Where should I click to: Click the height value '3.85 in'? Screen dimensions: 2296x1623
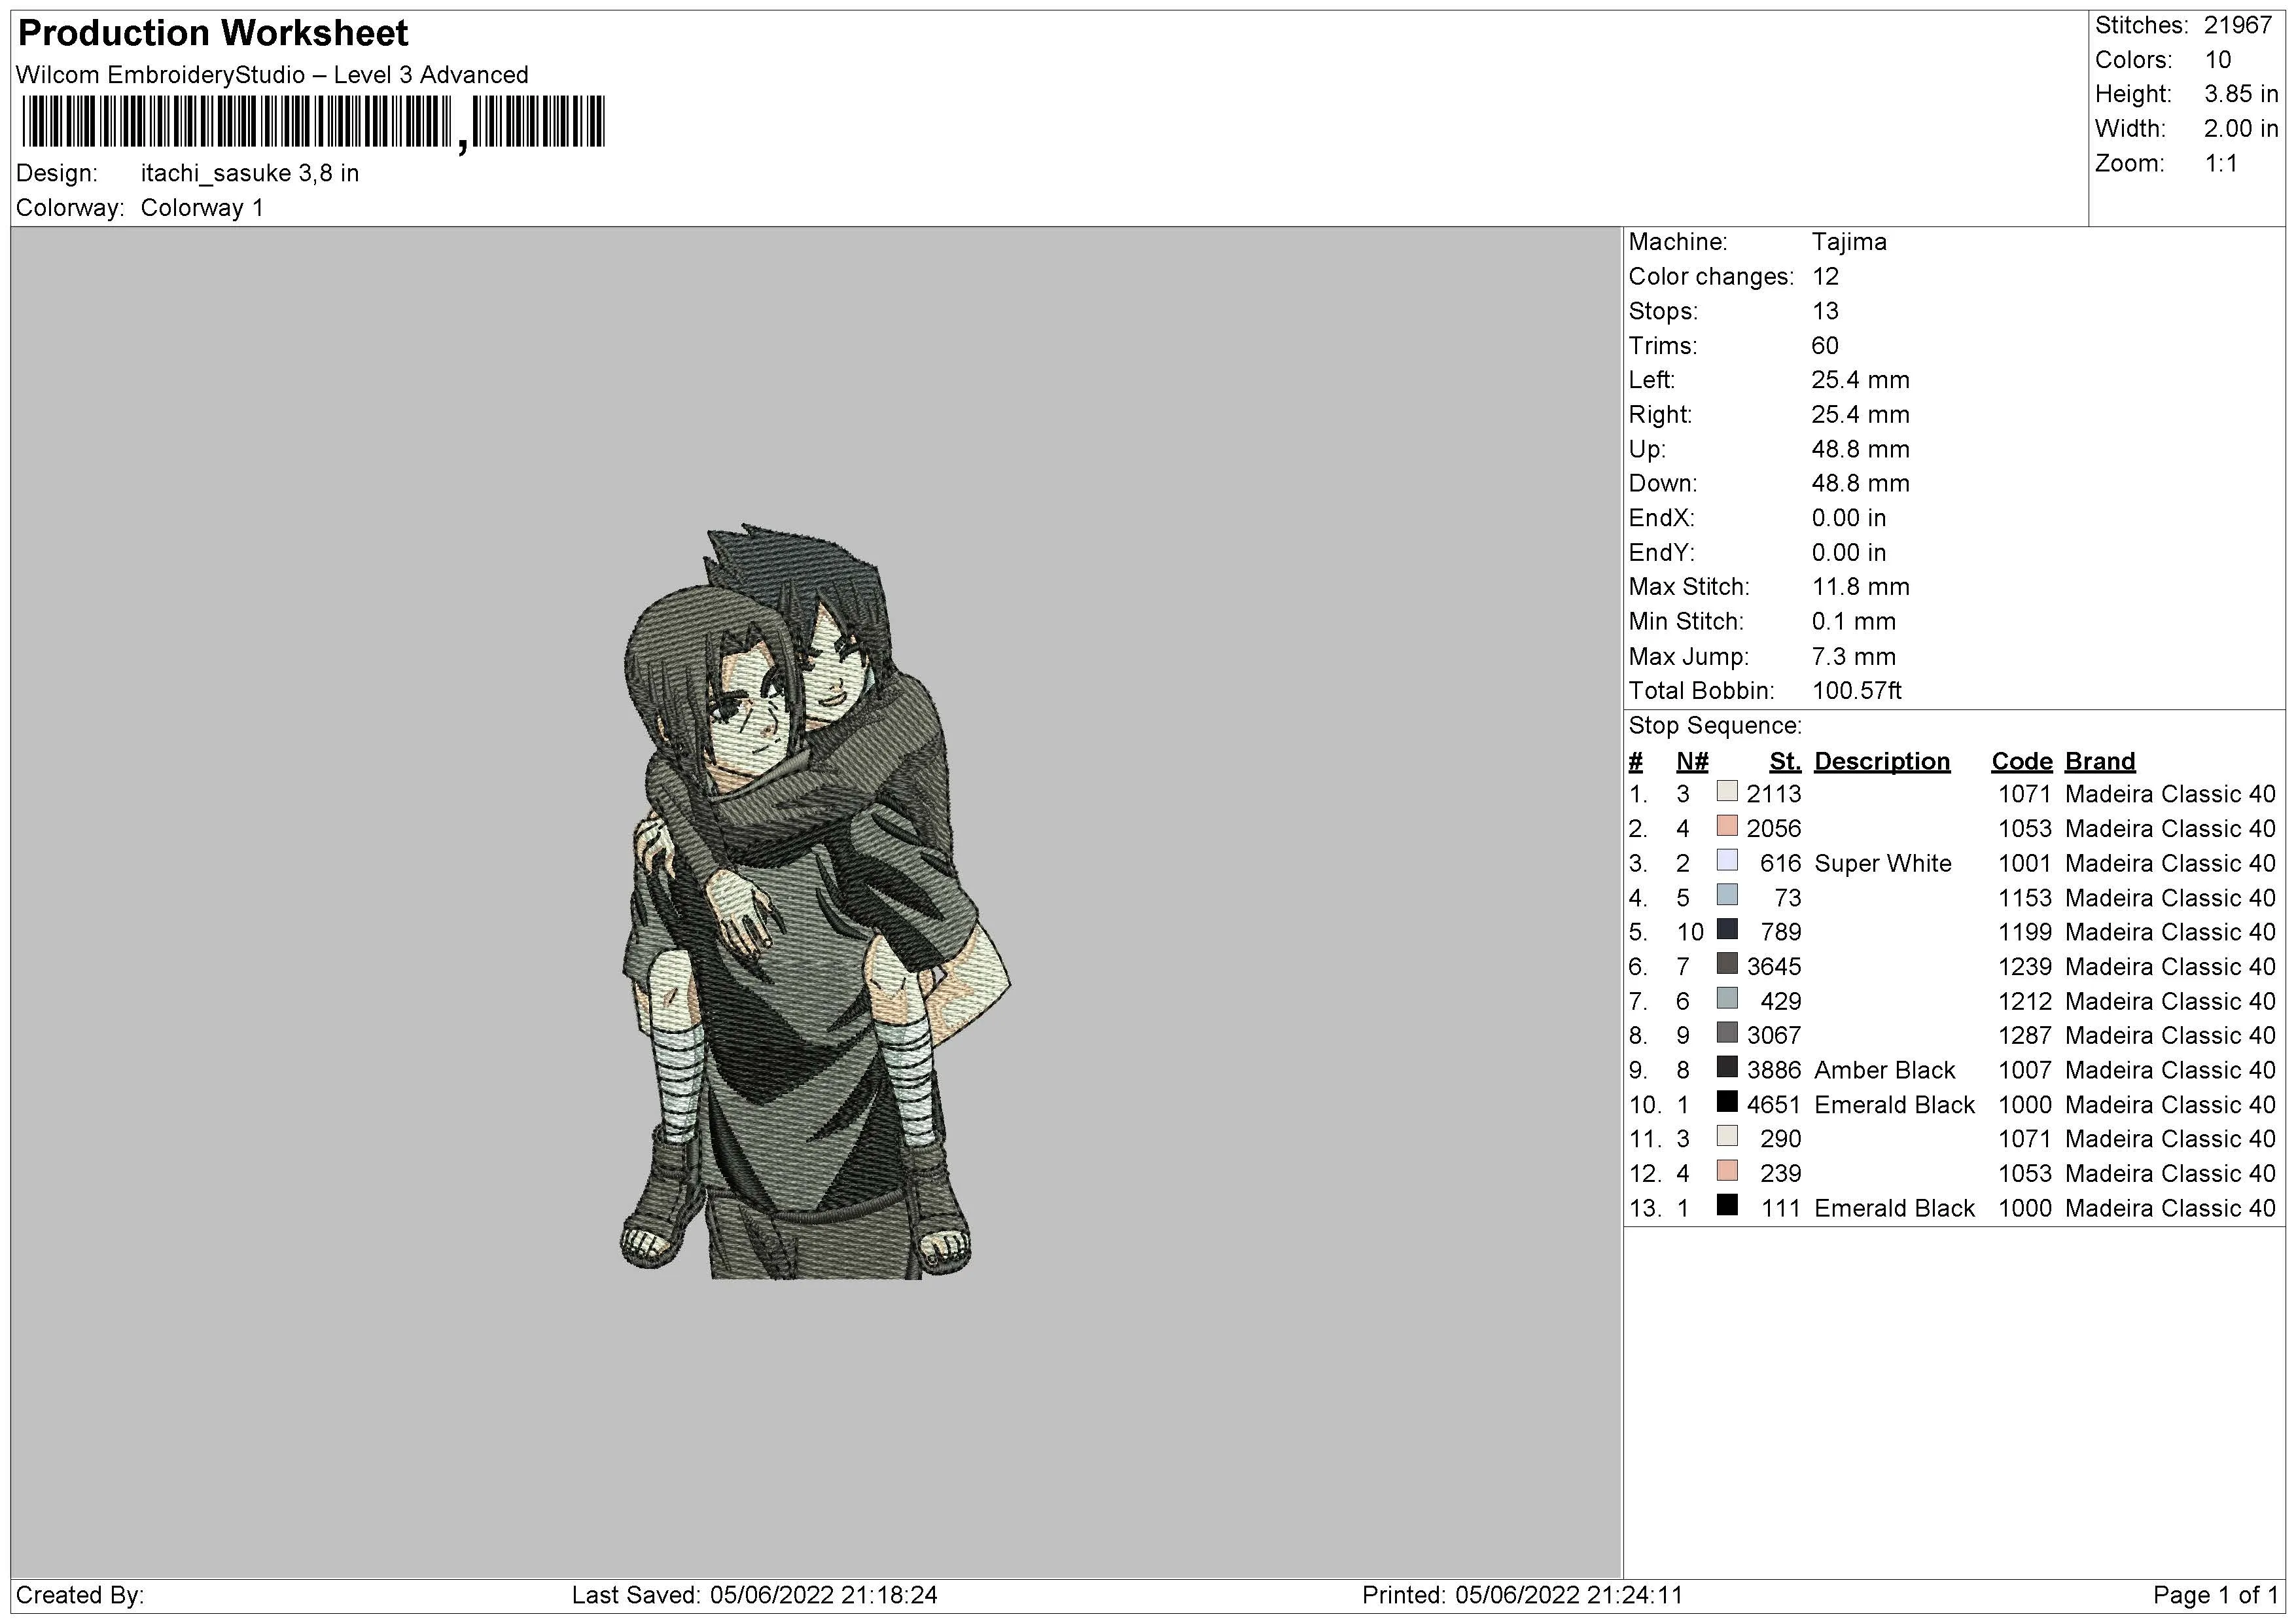coord(2241,94)
